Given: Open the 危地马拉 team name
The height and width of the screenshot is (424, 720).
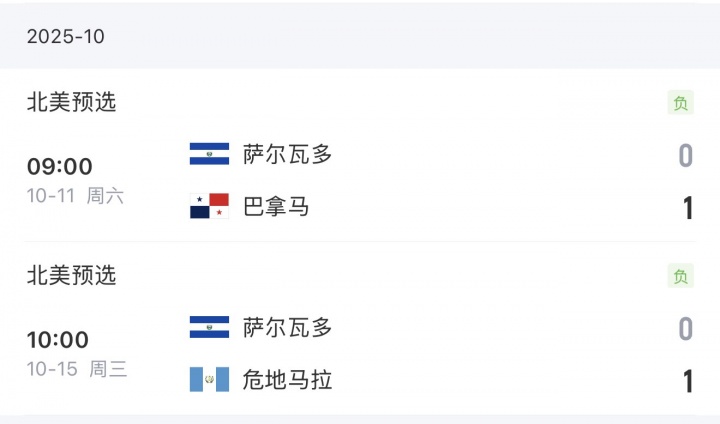Looking at the screenshot, I should pos(288,380).
